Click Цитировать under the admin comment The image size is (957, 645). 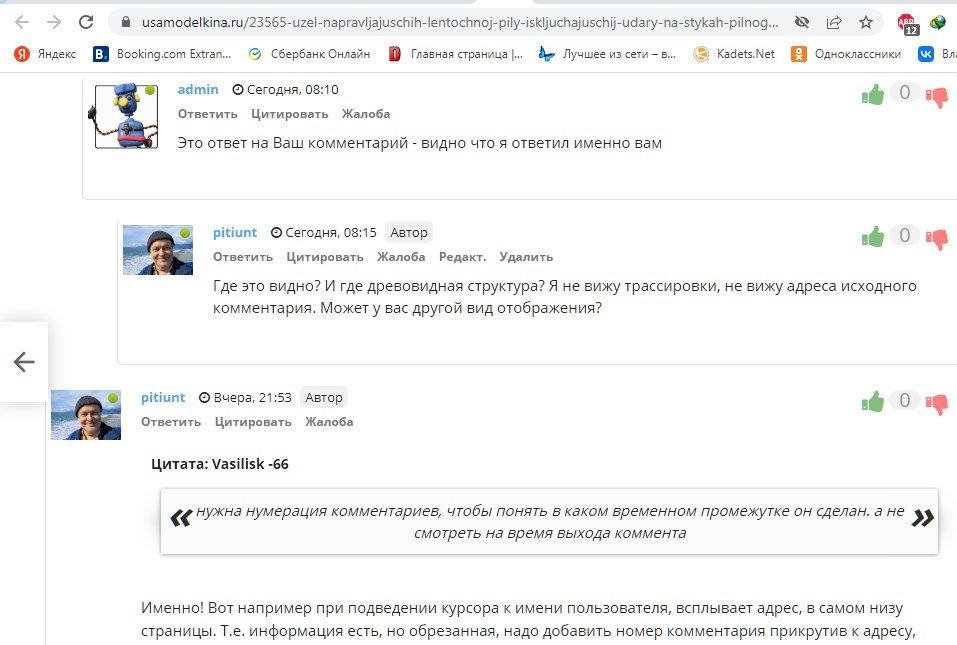[x=290, y=114]
